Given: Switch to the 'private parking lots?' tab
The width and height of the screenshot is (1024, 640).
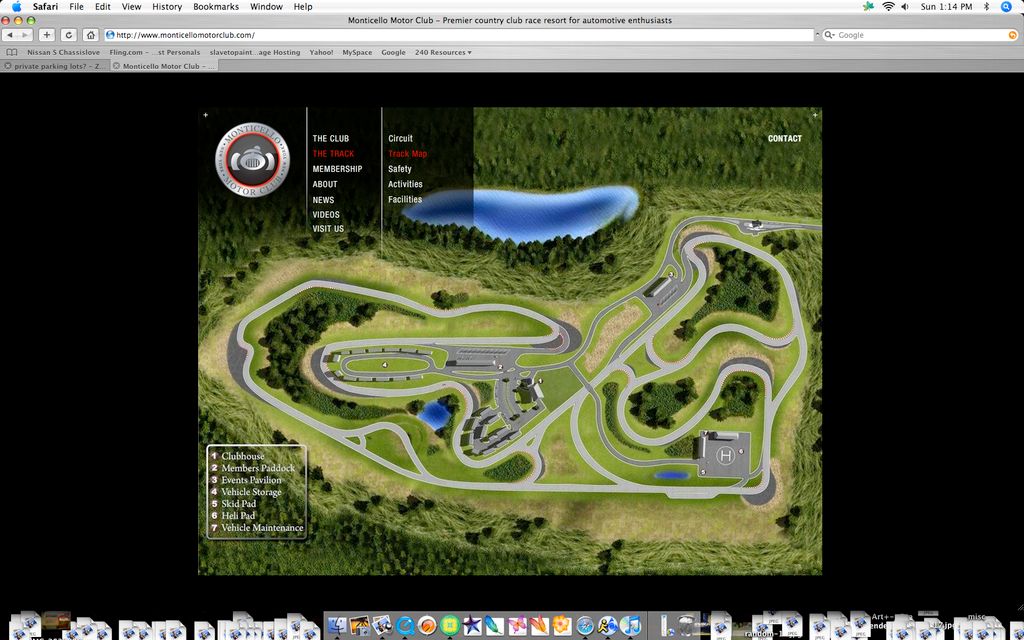Looking at the screenshot, I should click(55, 66).
